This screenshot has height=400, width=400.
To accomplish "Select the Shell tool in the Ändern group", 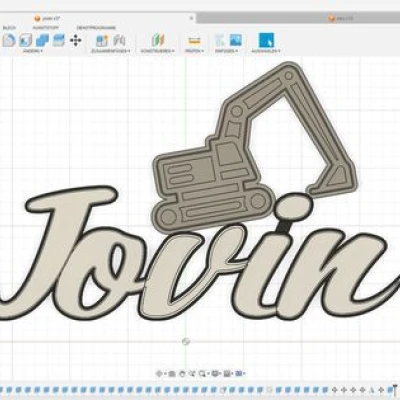I will [25, 40].
